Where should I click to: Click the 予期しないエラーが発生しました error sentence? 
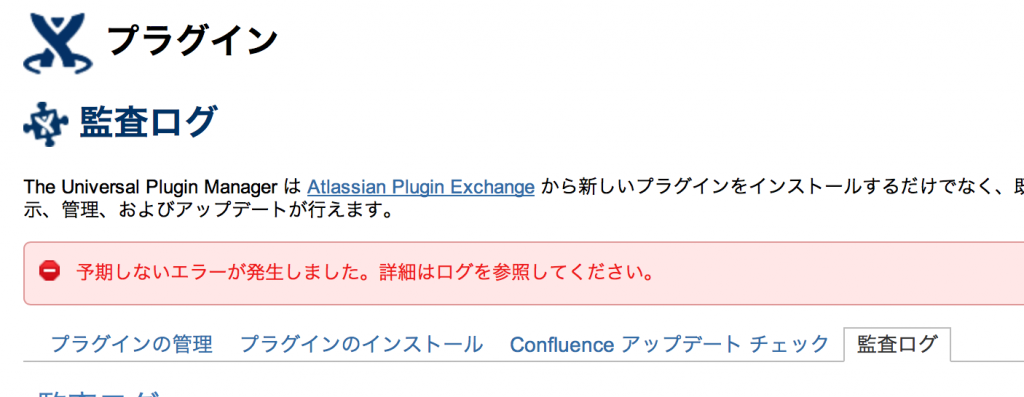(x=226, y=272)
